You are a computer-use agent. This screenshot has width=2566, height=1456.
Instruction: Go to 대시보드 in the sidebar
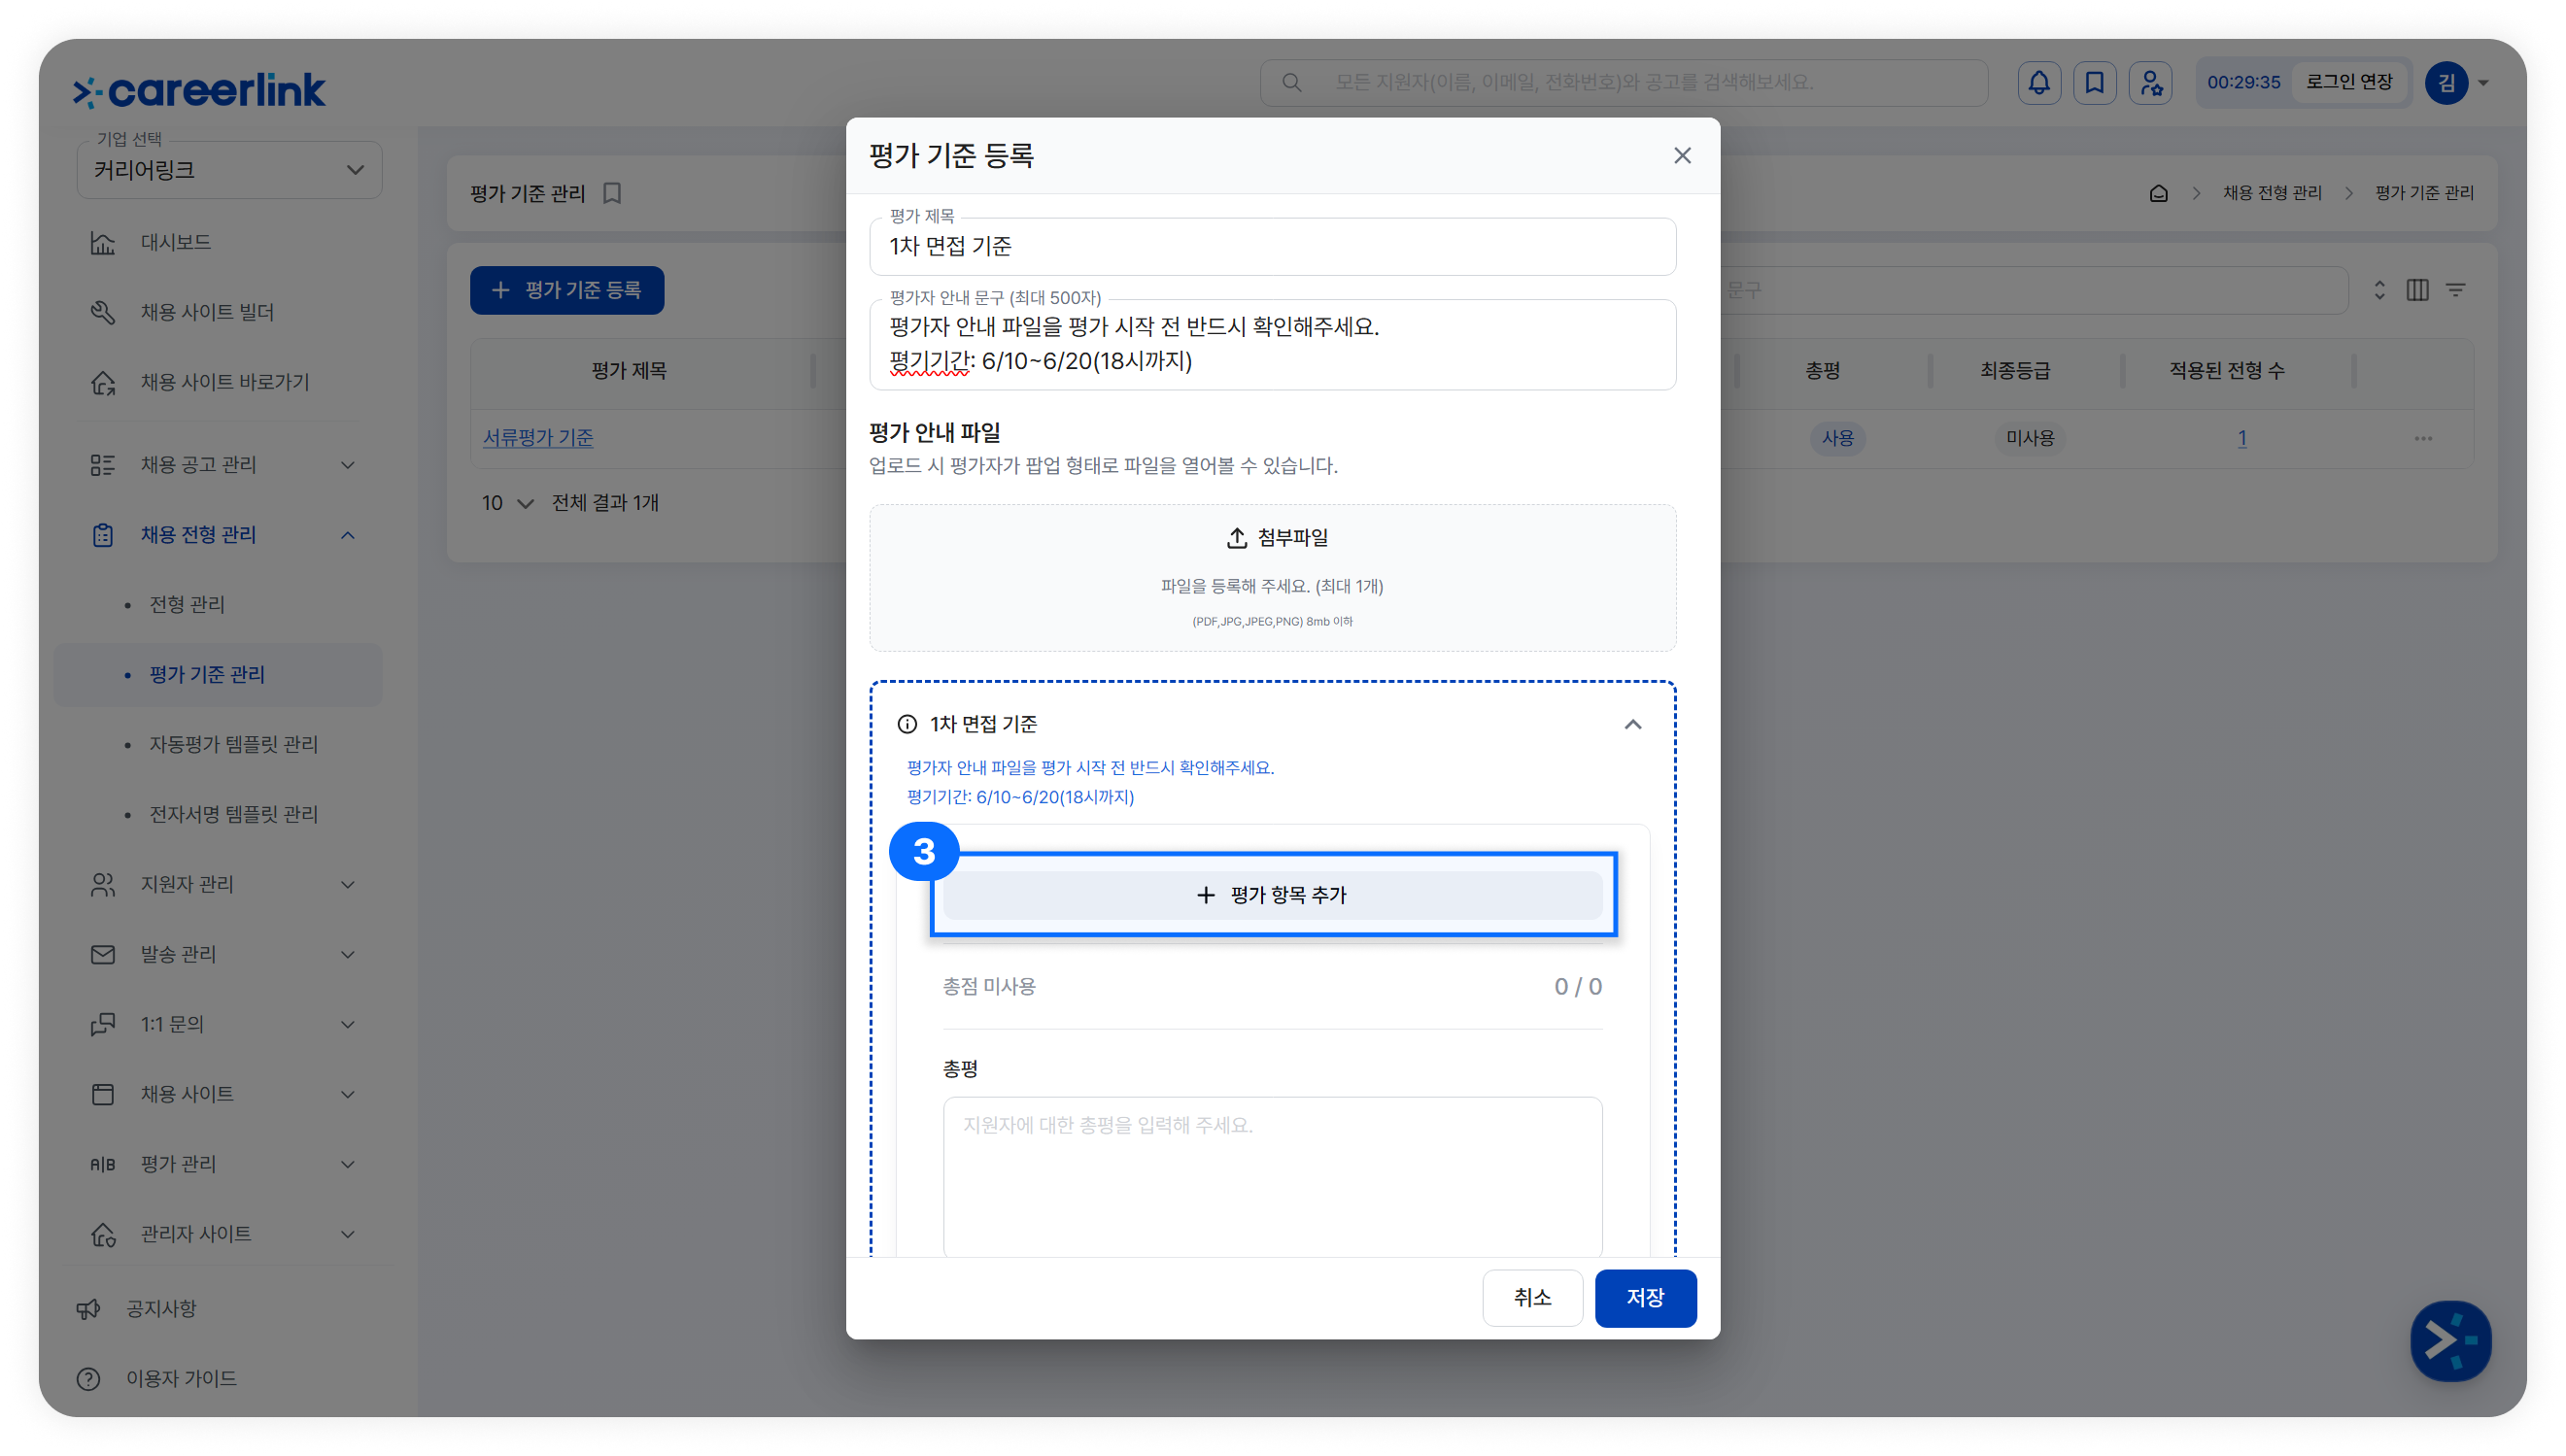pos(176,243)
